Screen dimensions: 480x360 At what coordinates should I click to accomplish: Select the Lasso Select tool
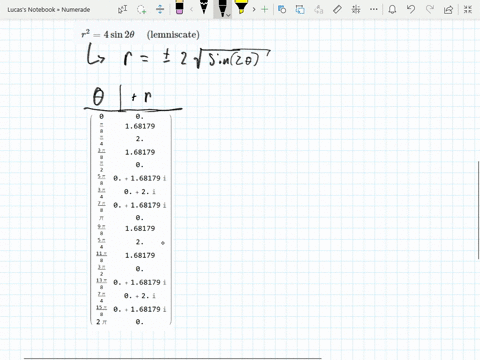tap(142, 9)
